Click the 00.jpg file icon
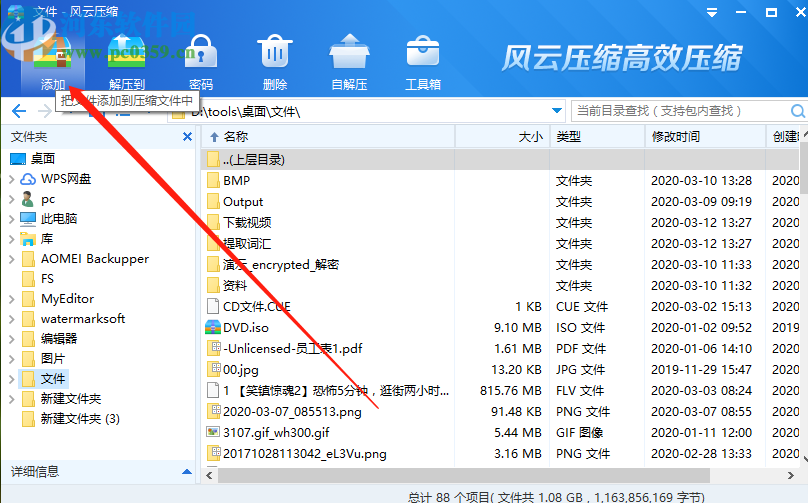Image resolution: width=808 pixels, height=503 pixels. [213, 370]
